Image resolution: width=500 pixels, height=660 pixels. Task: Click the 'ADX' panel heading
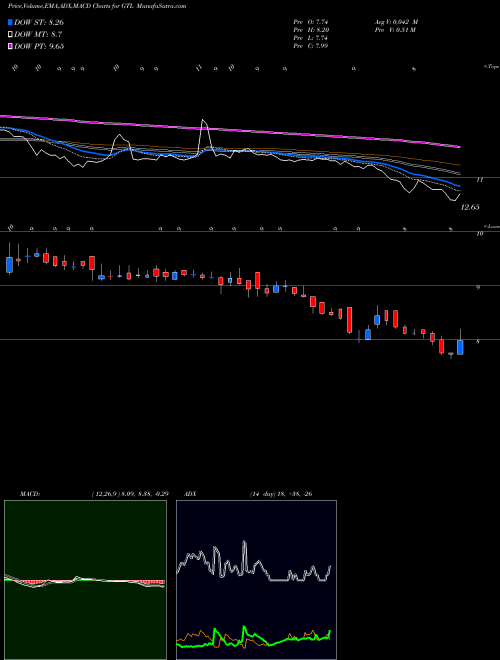tap(191, 494)
